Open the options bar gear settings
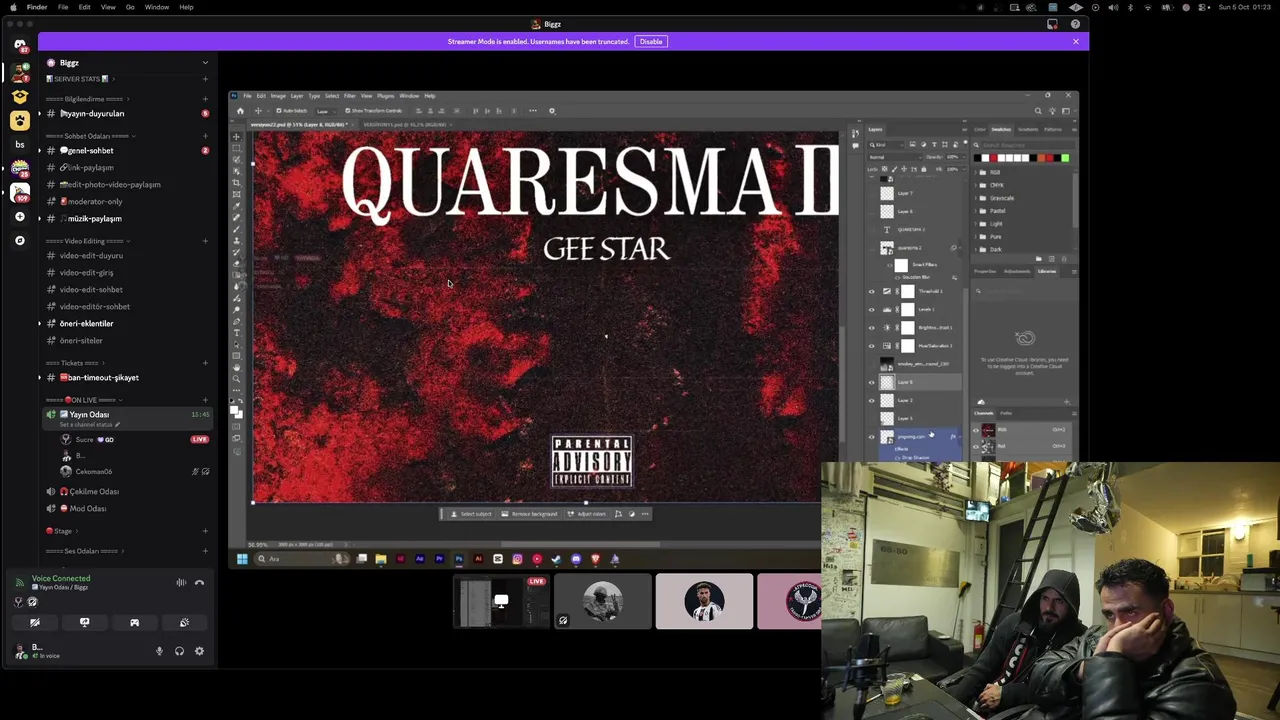This screenshot has height=720, width=1280. pyautogui.click(x=552, y=111)
